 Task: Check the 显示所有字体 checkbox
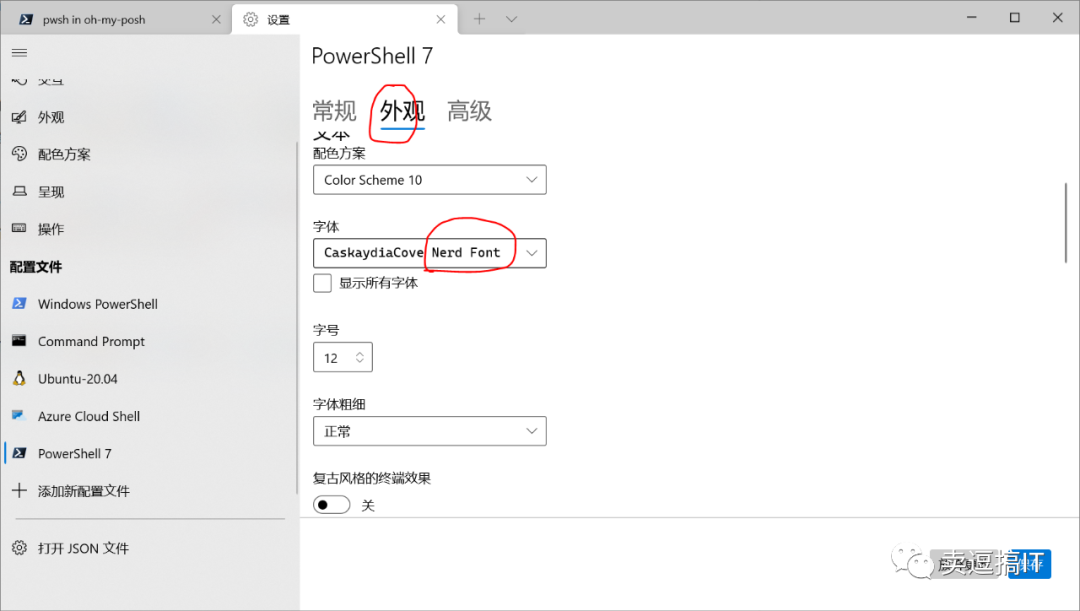pos(322,283)
